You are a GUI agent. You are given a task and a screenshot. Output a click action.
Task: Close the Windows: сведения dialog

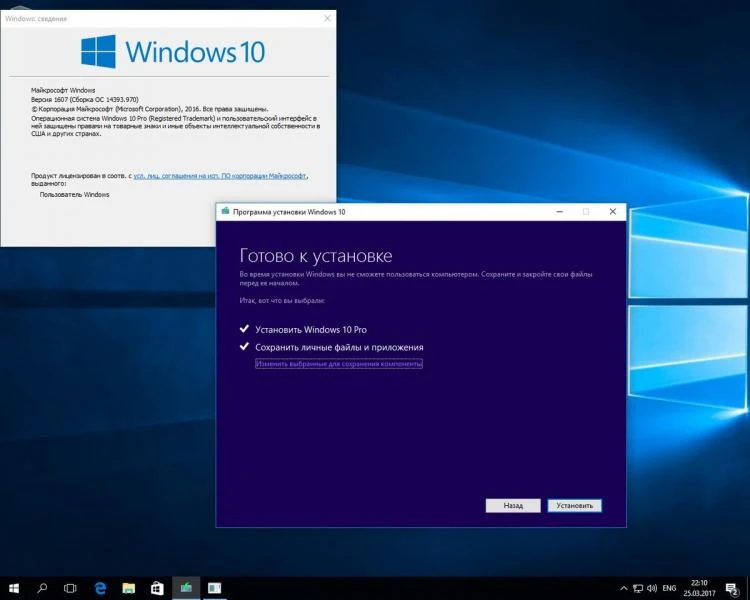[327, 18]
